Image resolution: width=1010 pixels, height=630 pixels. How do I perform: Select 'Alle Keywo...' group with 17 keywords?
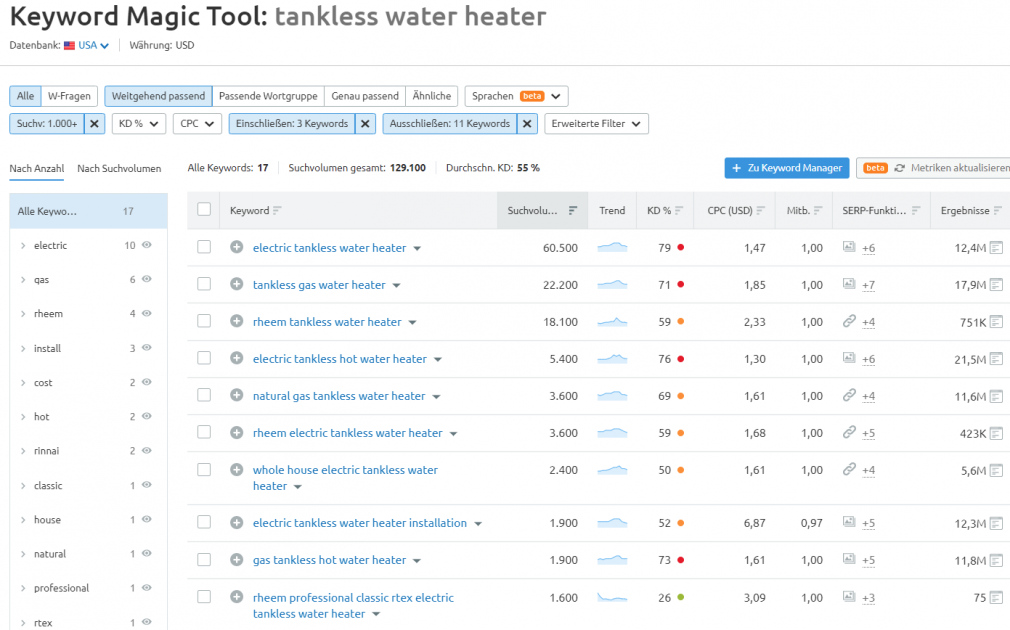tap(88, 211)
